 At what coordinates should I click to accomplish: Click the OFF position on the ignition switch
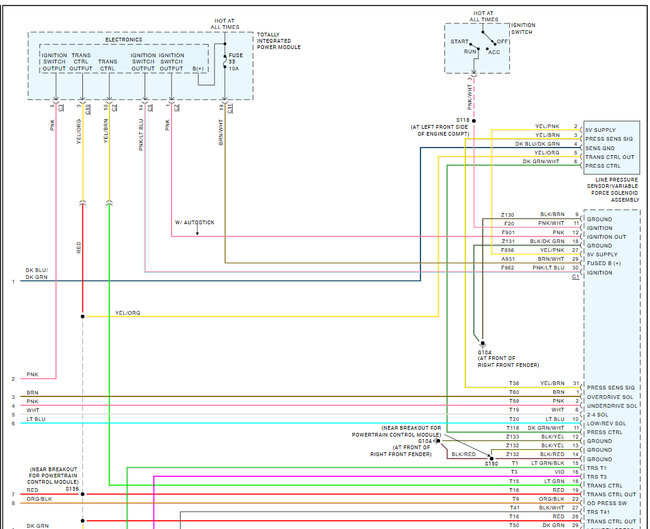(502, 41)
